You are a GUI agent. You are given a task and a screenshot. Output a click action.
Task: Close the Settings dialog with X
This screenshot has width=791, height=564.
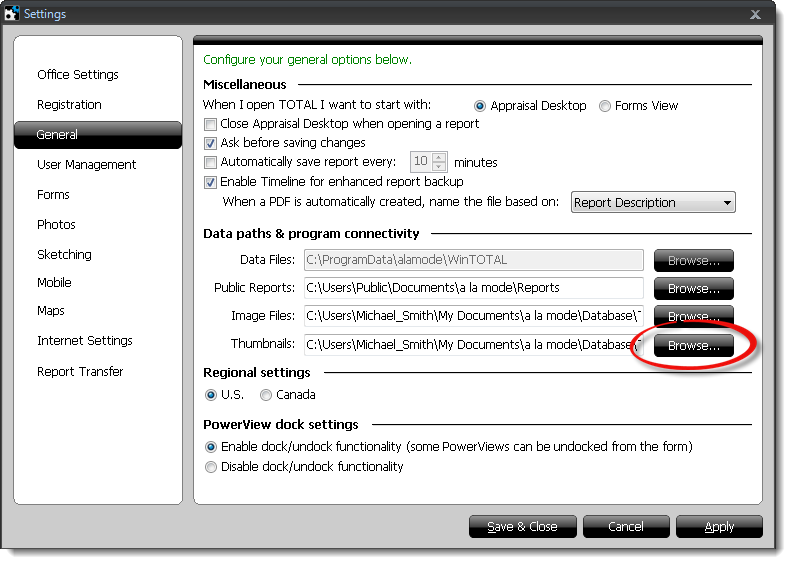[755, 14]
